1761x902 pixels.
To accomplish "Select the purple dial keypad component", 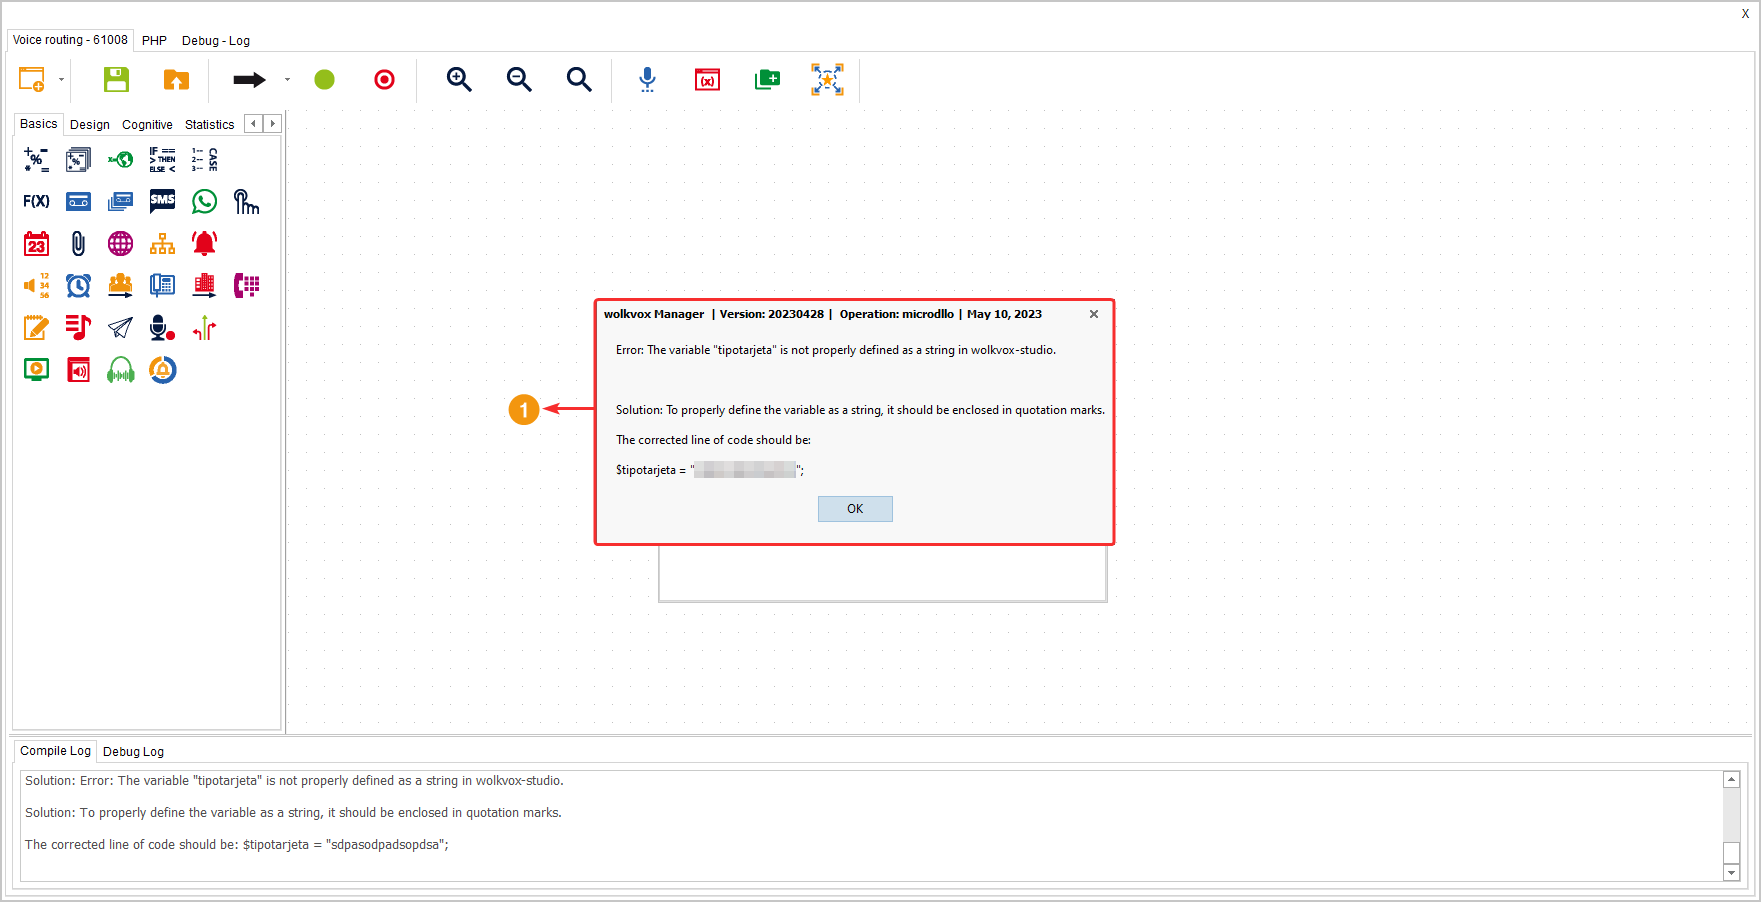I will click(246, 285).
